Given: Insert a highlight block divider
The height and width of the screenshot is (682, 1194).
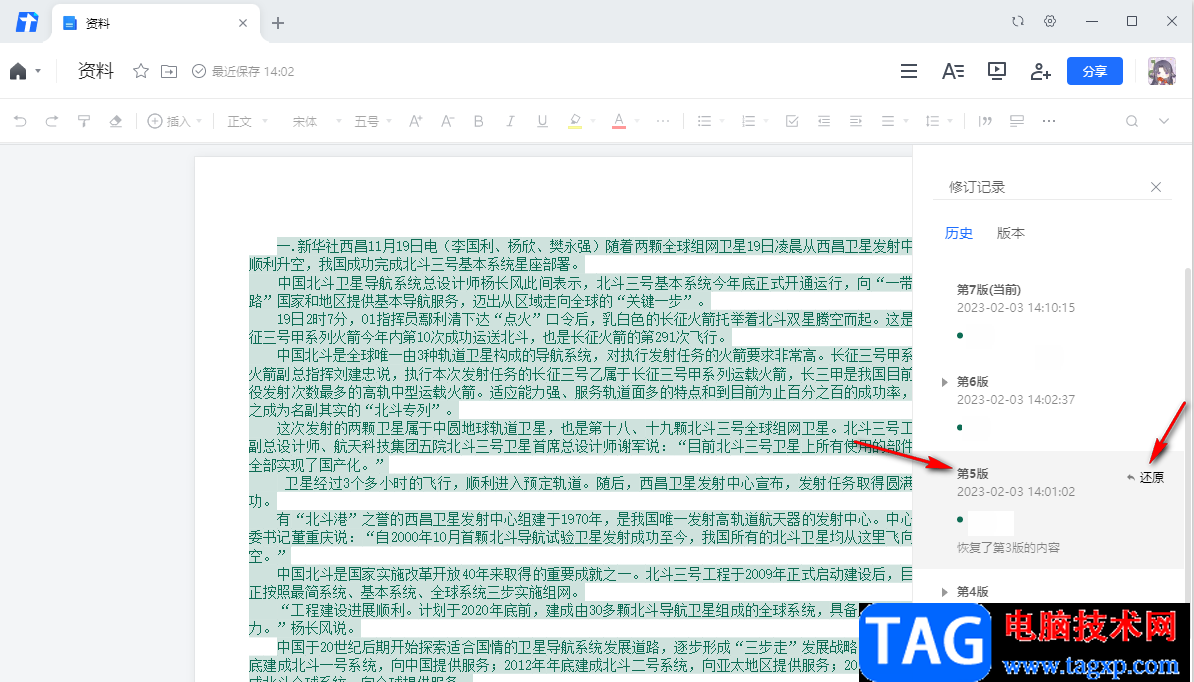Looking at the screenshot, I should (x=1017, y=121).
